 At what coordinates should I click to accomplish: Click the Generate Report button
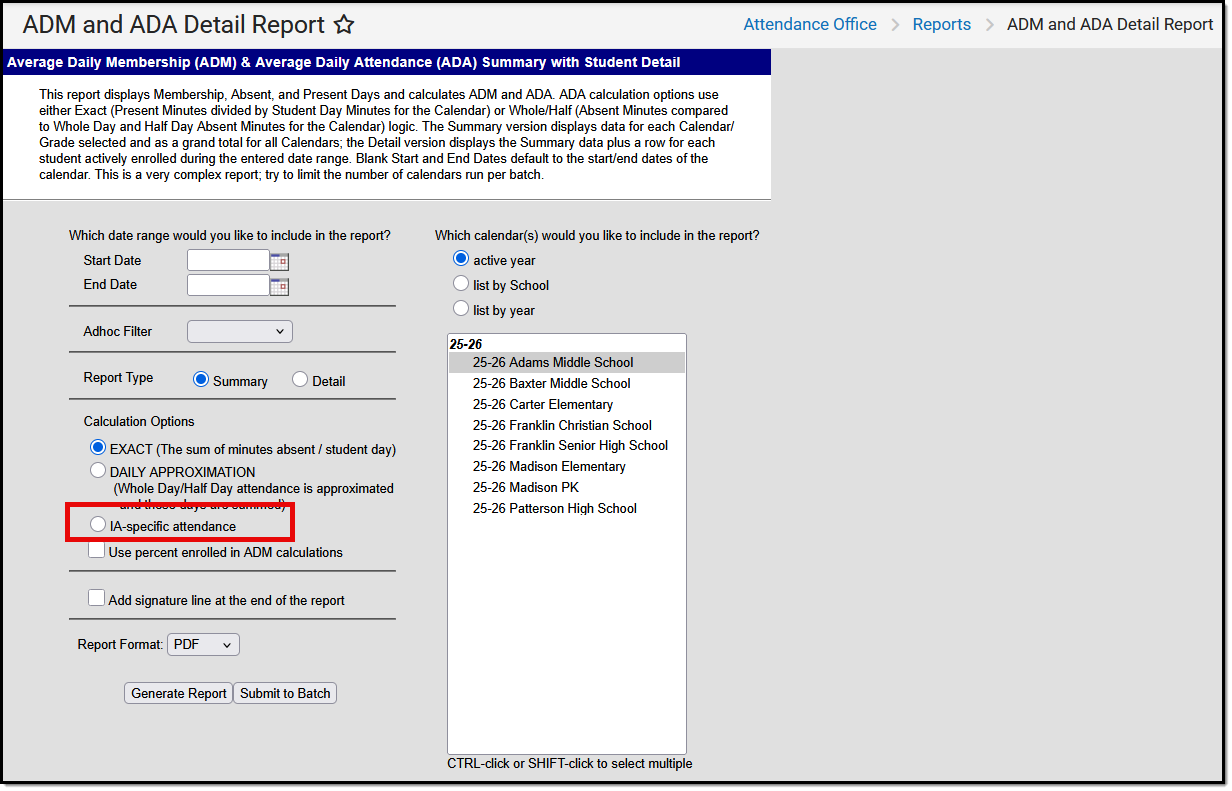[178, 692]
